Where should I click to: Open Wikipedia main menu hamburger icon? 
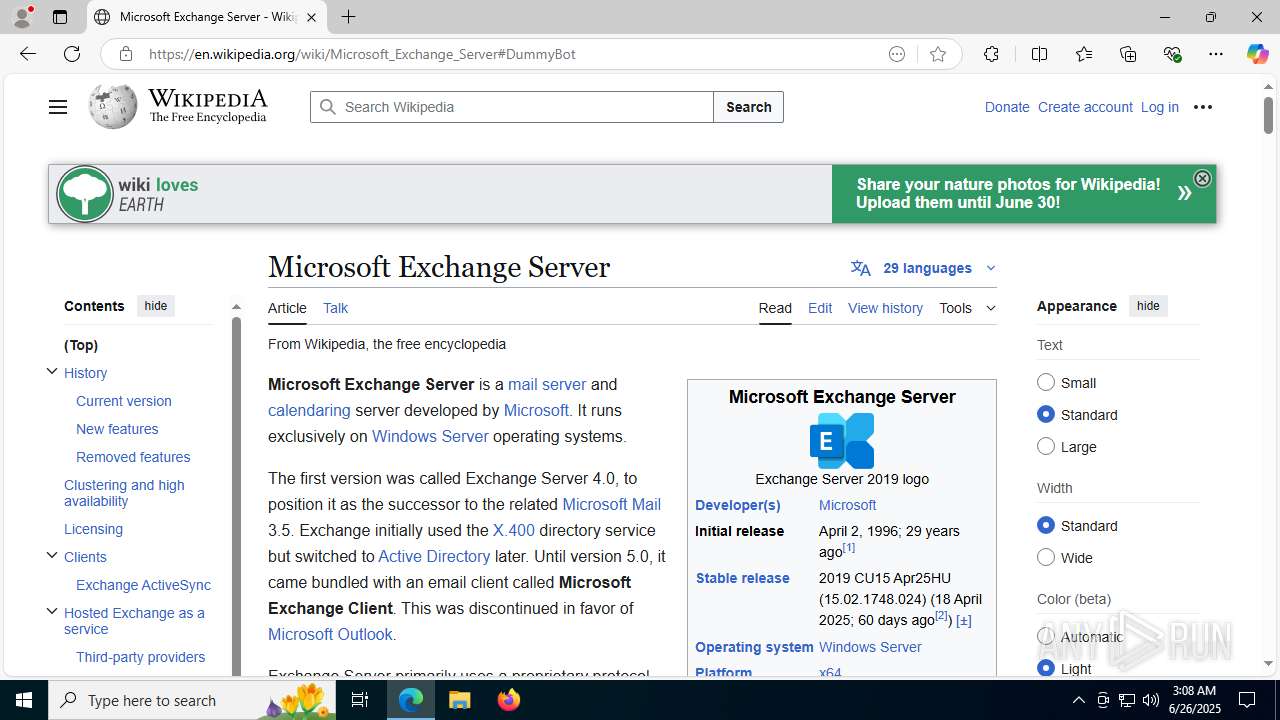click(x=58, y=107)
